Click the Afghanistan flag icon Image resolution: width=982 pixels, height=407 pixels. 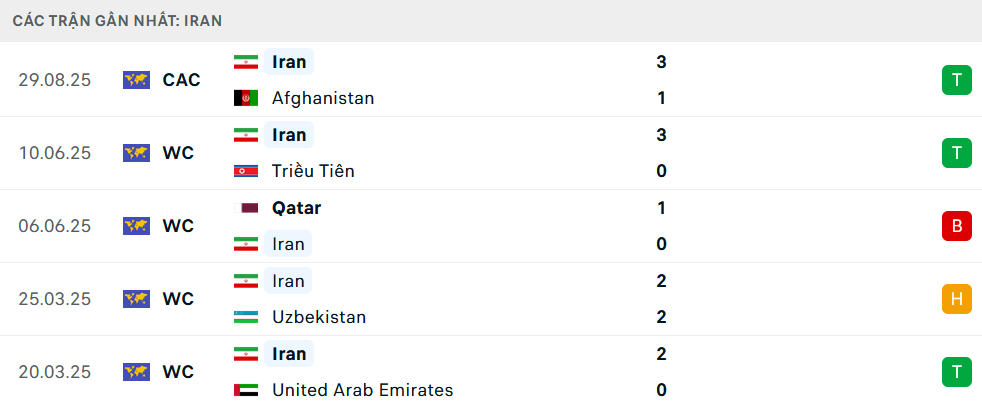point(245,98)
